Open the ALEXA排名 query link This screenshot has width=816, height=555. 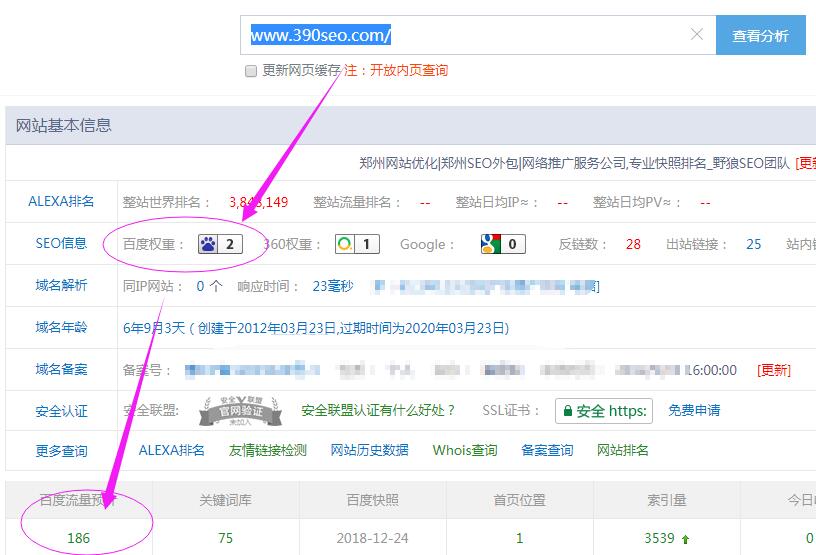[172, 450]
